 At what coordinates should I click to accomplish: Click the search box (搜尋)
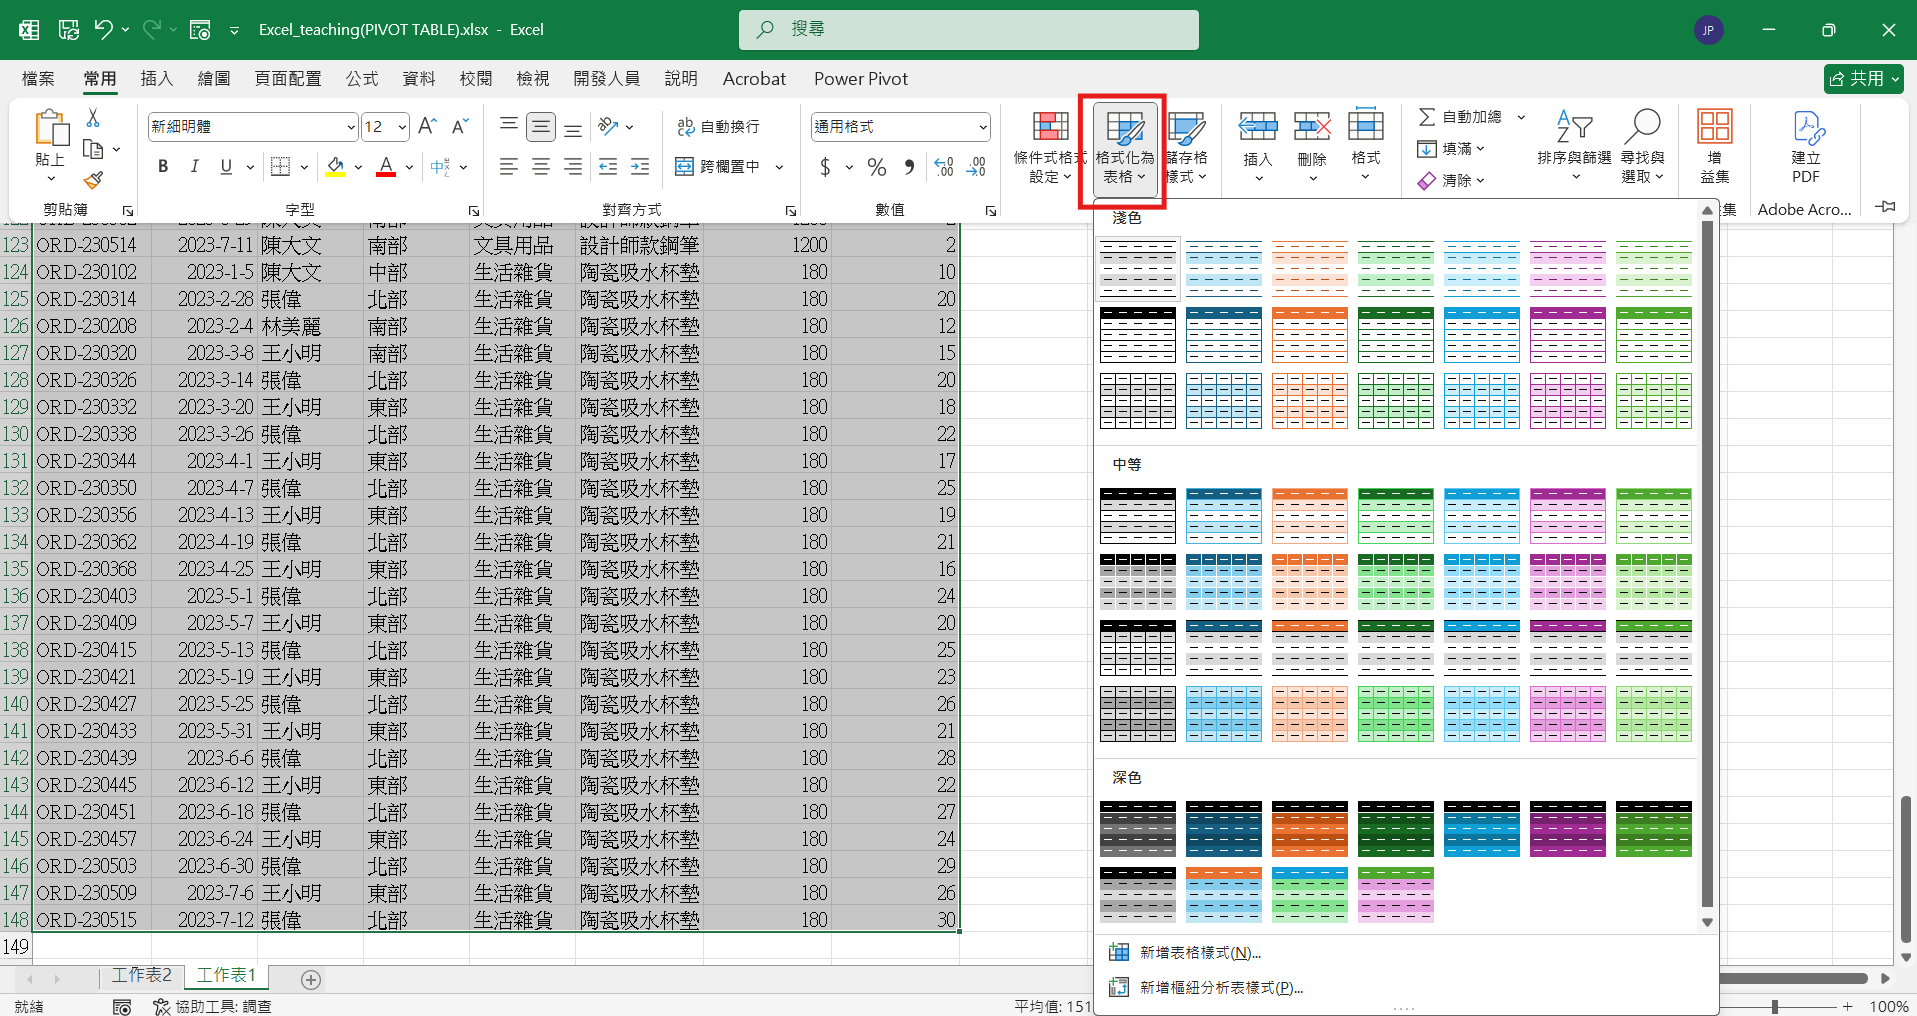[968, 30]
